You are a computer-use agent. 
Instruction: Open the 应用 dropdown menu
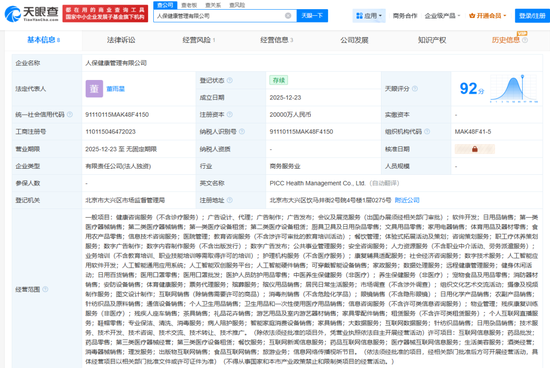coord(369,16)
